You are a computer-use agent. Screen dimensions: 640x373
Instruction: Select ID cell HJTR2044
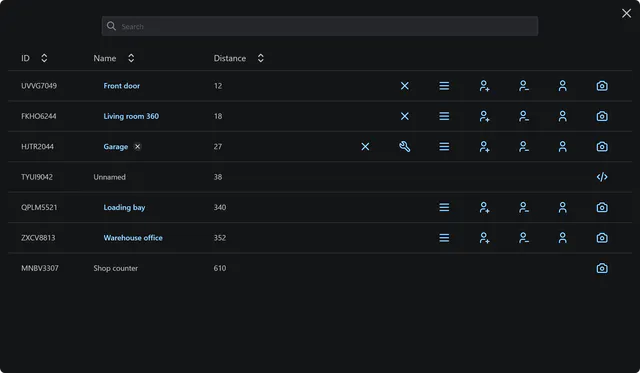pyautogui.click(x=37, y=147)
